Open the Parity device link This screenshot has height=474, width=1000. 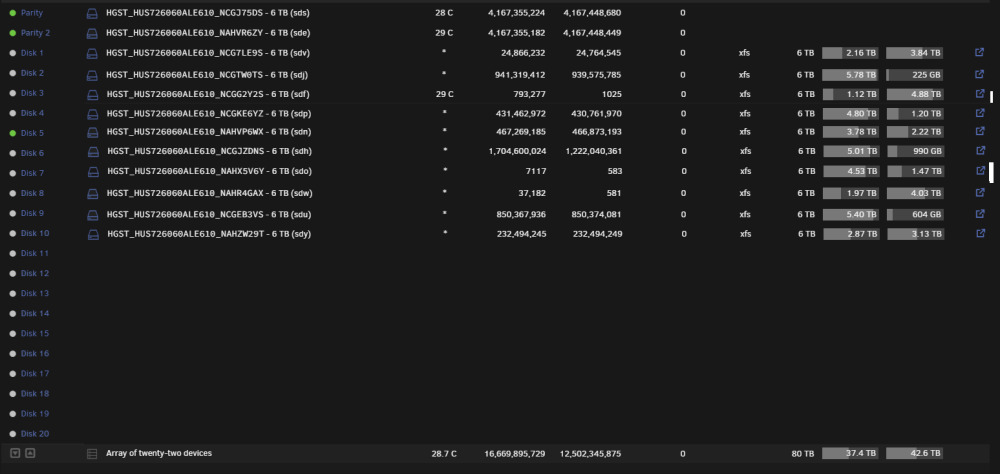(32, 13)
